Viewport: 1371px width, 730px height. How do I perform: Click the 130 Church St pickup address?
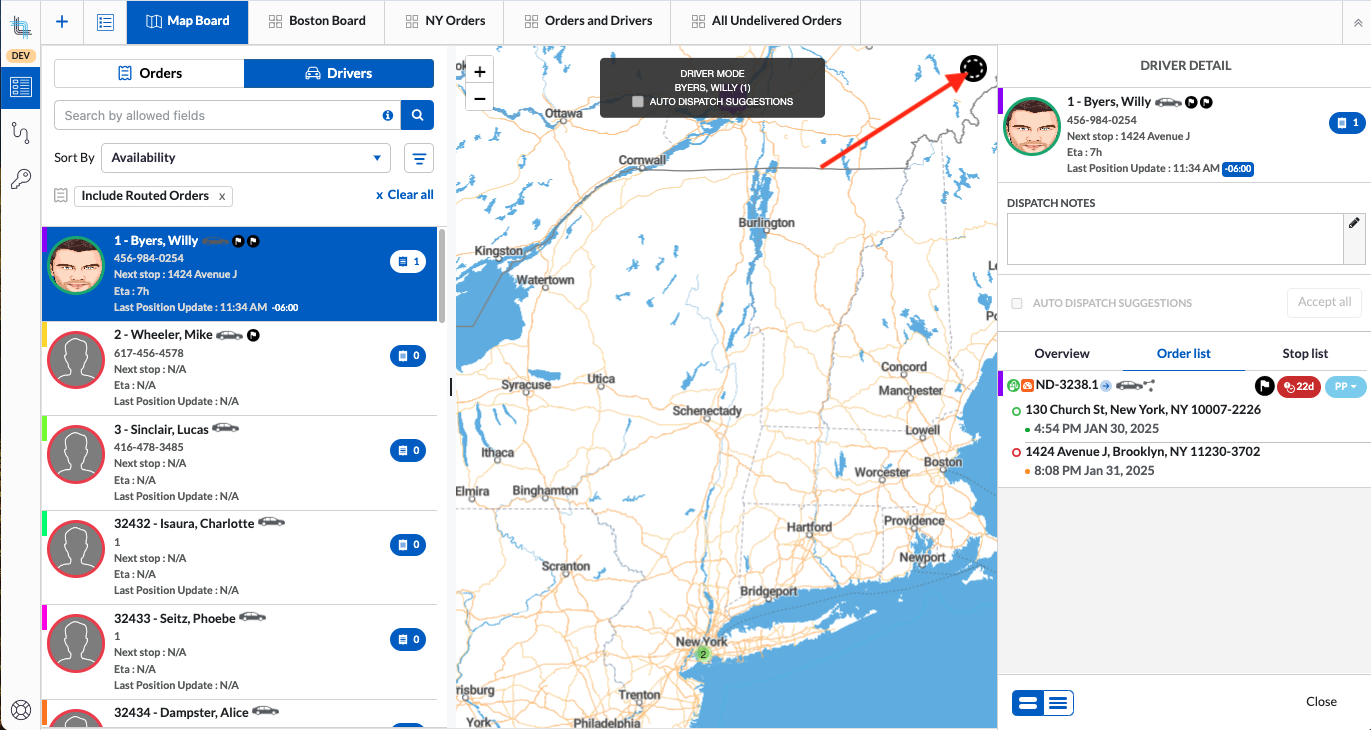click(1143, 410)
